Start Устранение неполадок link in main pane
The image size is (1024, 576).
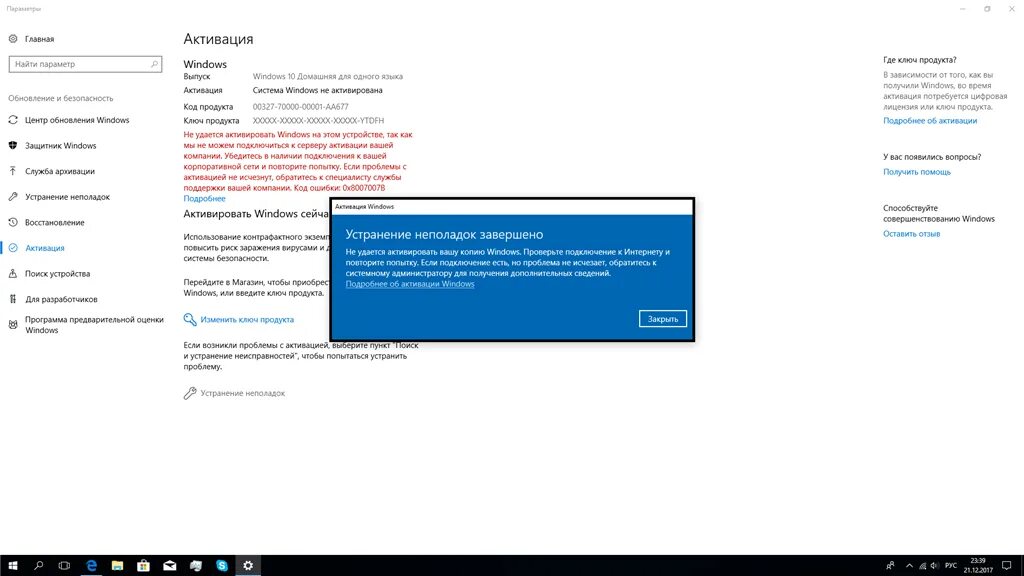(242, 393)
